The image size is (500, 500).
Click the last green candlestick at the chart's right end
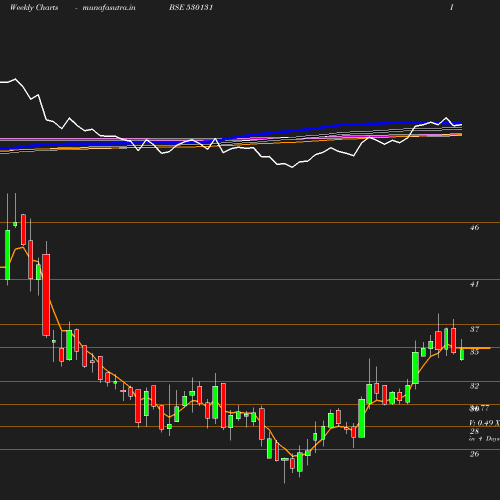[x=462, y=355]
